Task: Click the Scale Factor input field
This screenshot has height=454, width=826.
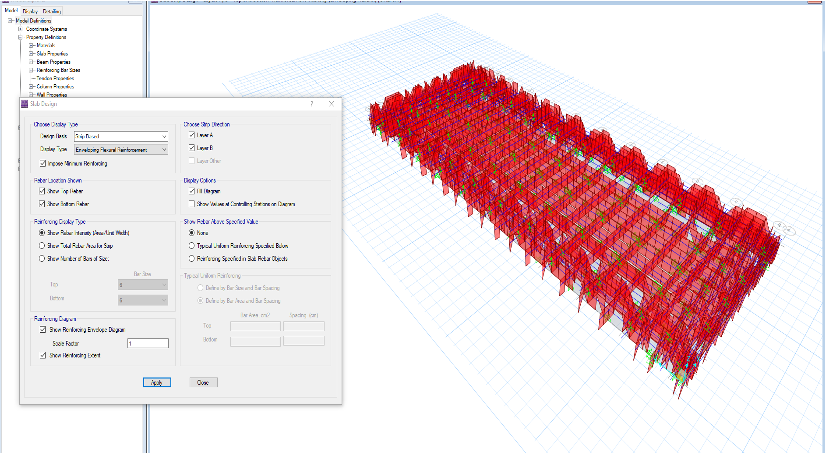Action: tap(147, 343)
